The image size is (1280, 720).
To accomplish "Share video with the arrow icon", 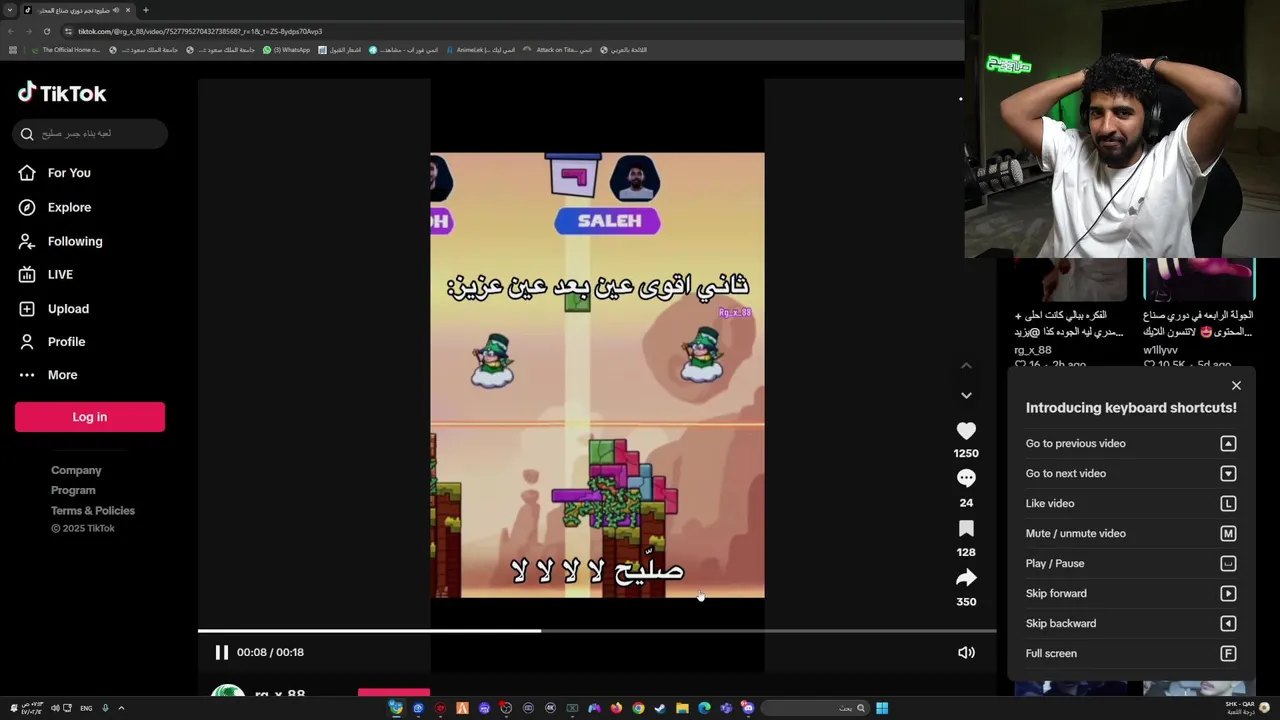I will [966, 577].
